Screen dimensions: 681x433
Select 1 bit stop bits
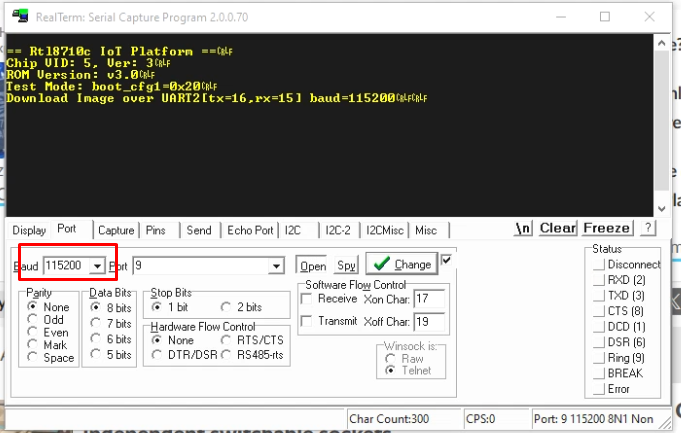[x=170, y=307]
